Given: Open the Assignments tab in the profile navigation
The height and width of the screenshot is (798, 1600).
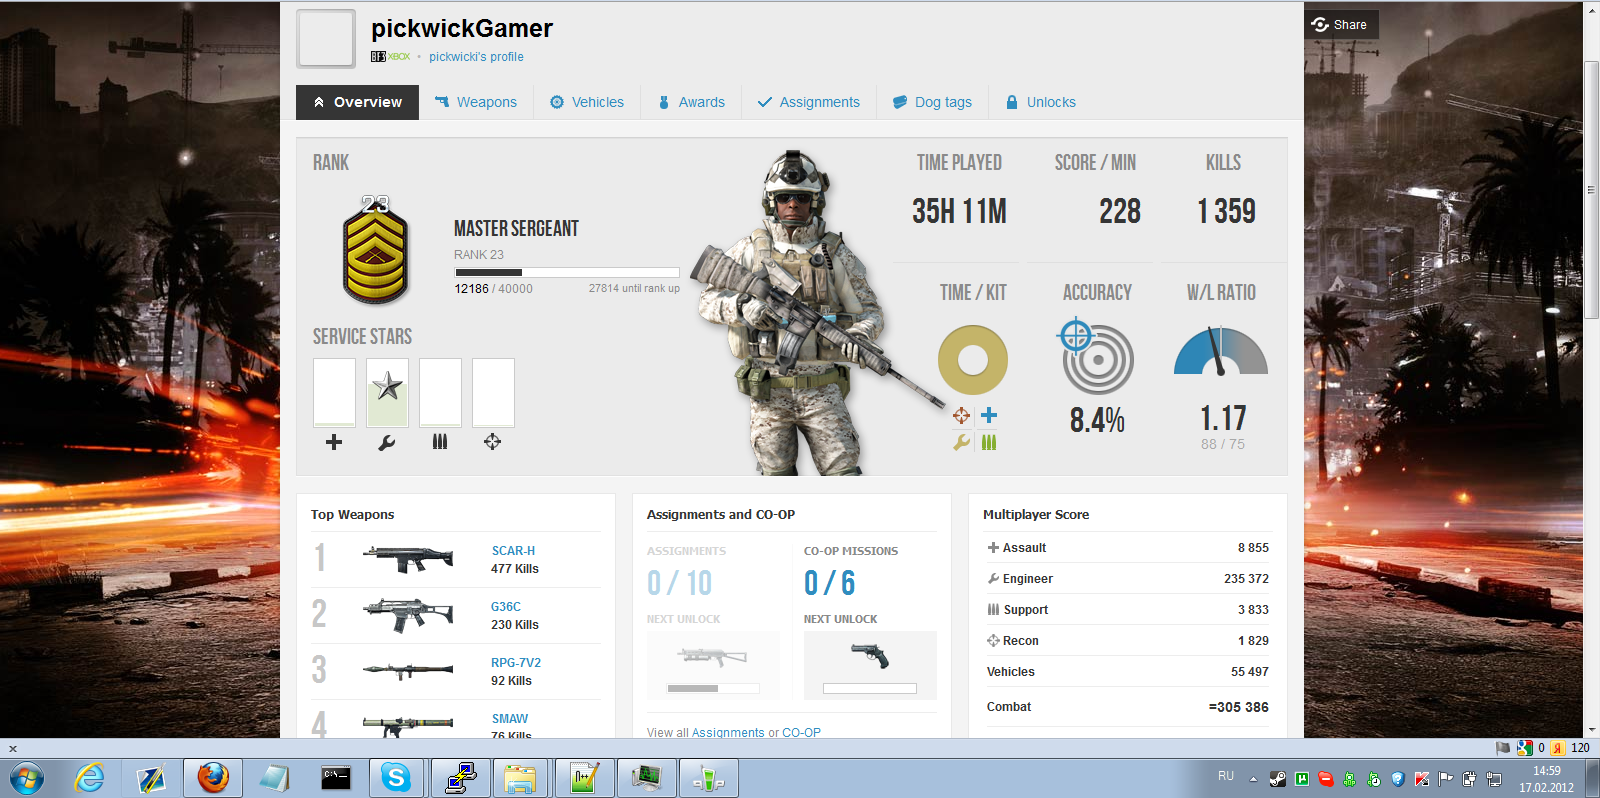Looking at the screenshot, I should pos(809,102).
